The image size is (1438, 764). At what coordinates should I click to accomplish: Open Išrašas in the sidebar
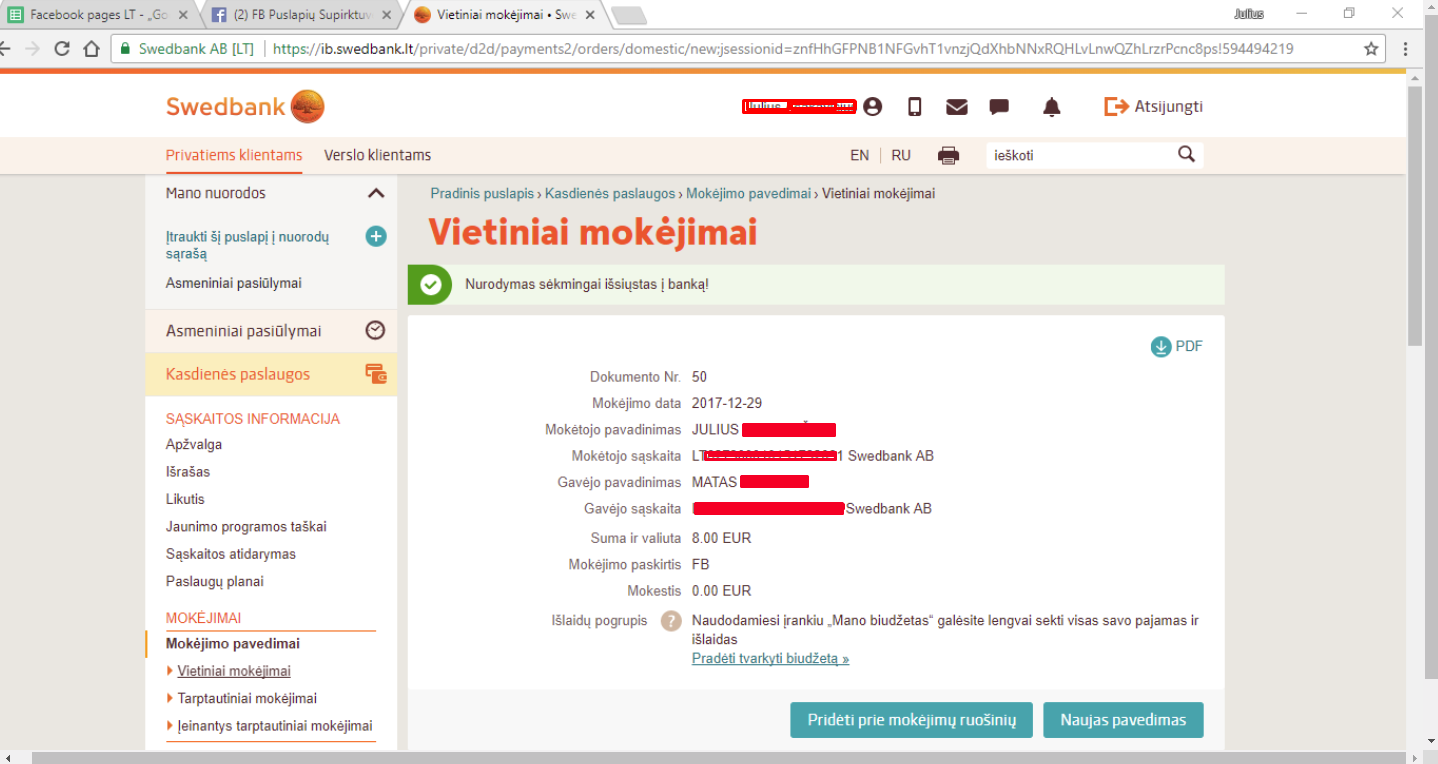[188, 471]
